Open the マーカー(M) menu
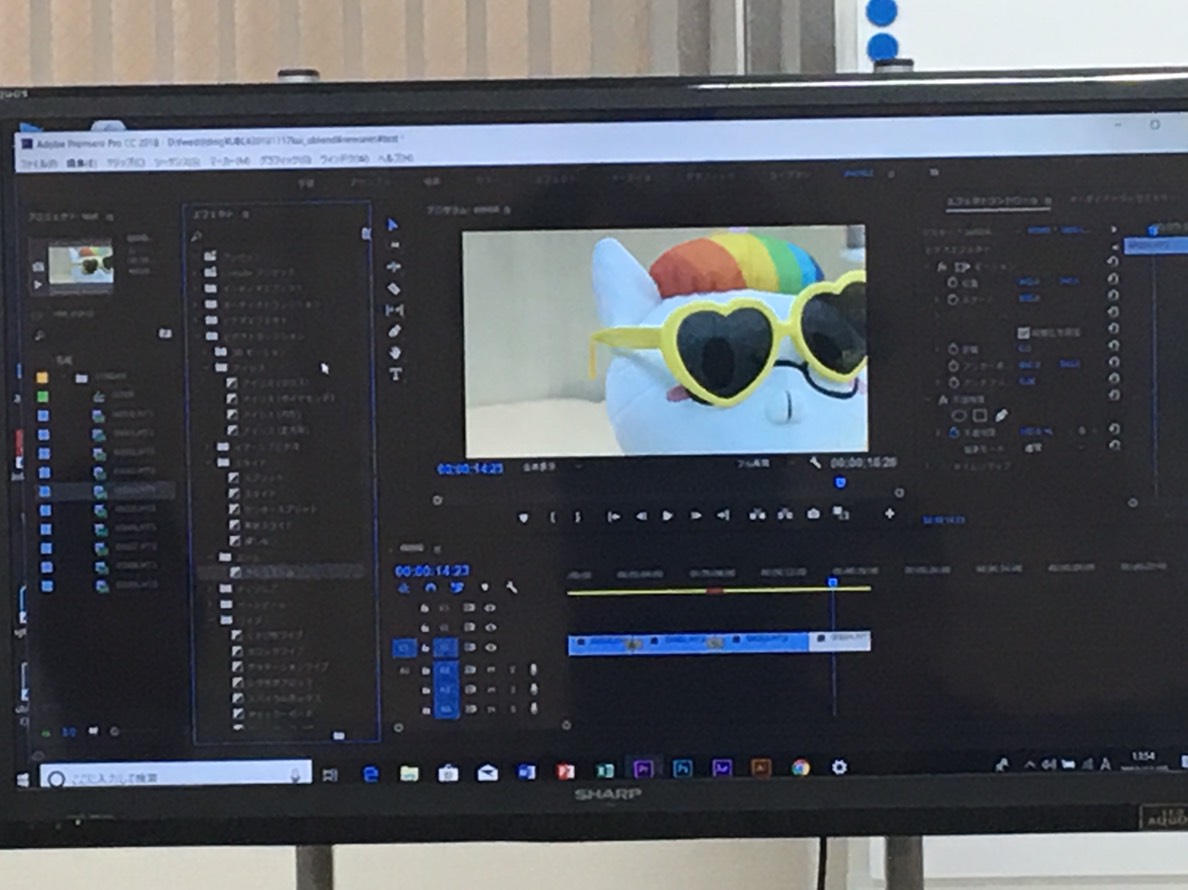 pos(230,161)
